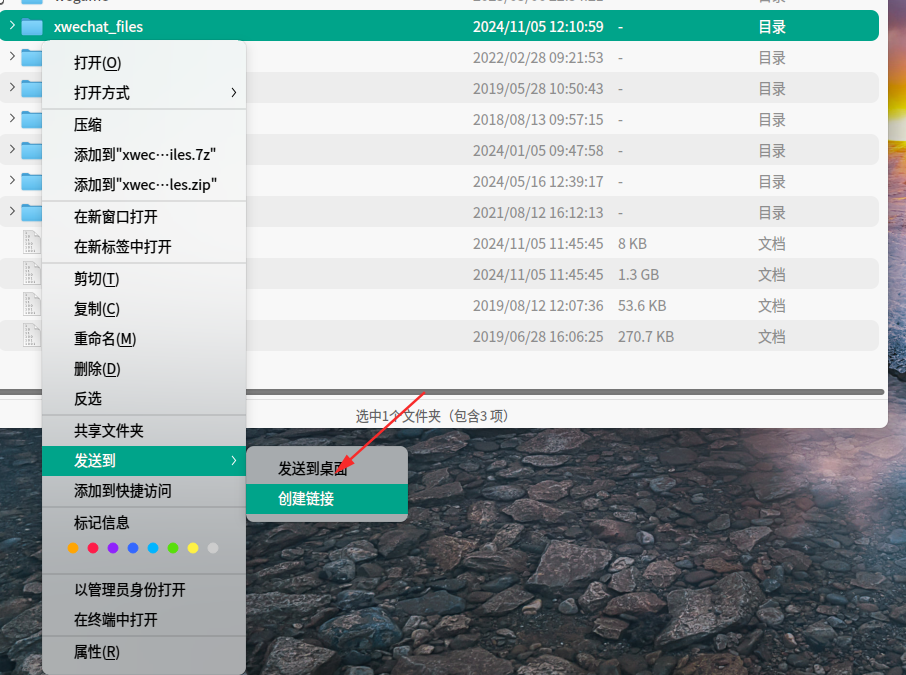Viewport: 906px width, 675px height.
Task: Click the 53.6 KB document file icon
Action: click(31, 304)
